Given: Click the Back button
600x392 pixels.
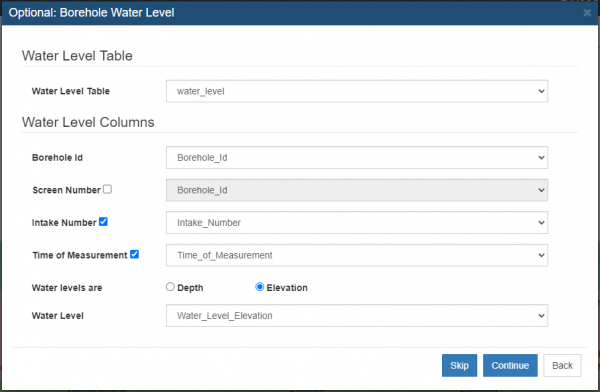Looking at the screenshot, I should tap(562, 365).
